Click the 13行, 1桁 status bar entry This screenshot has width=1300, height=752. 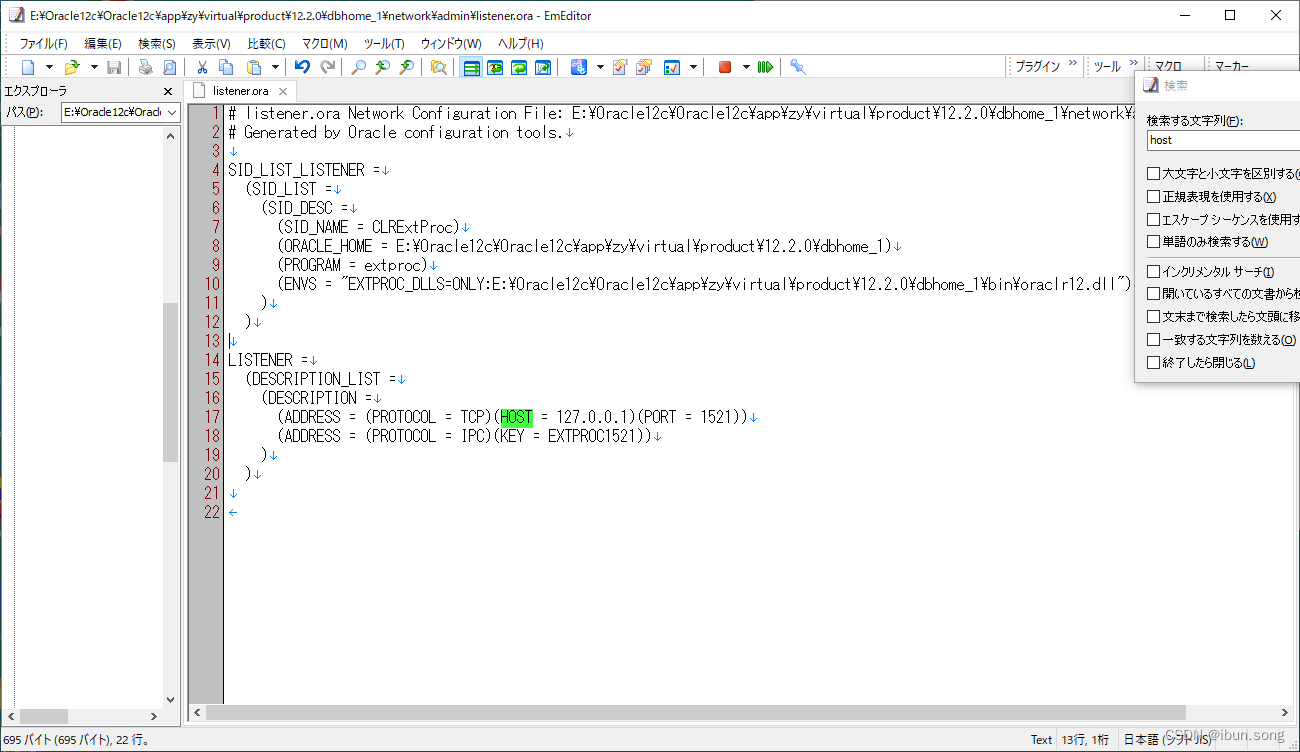point(1086,740)
